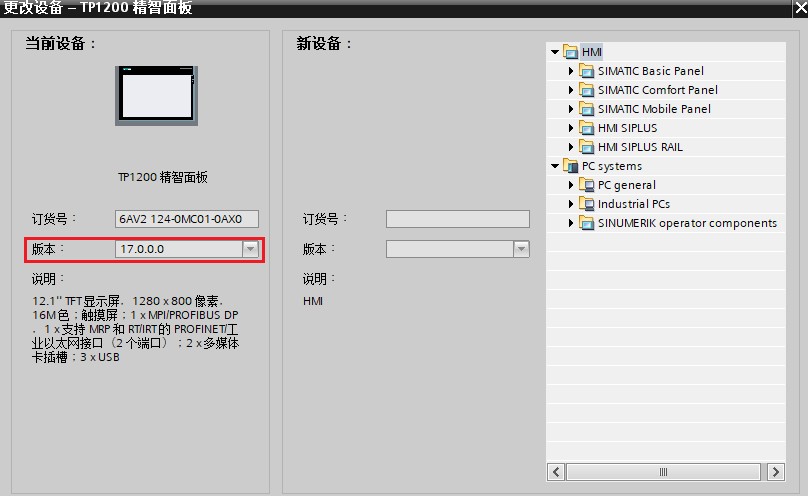
Task: Click the HMI root folder icon
Action: coord(571,52)
